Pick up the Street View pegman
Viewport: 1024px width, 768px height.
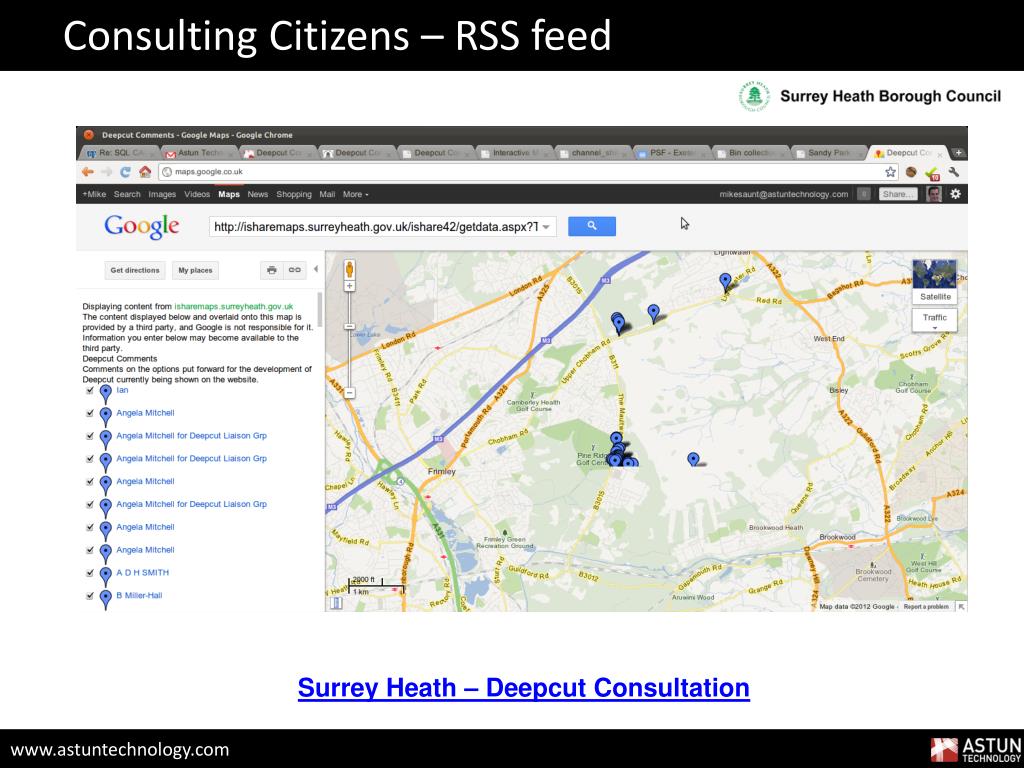click(349, 269)
